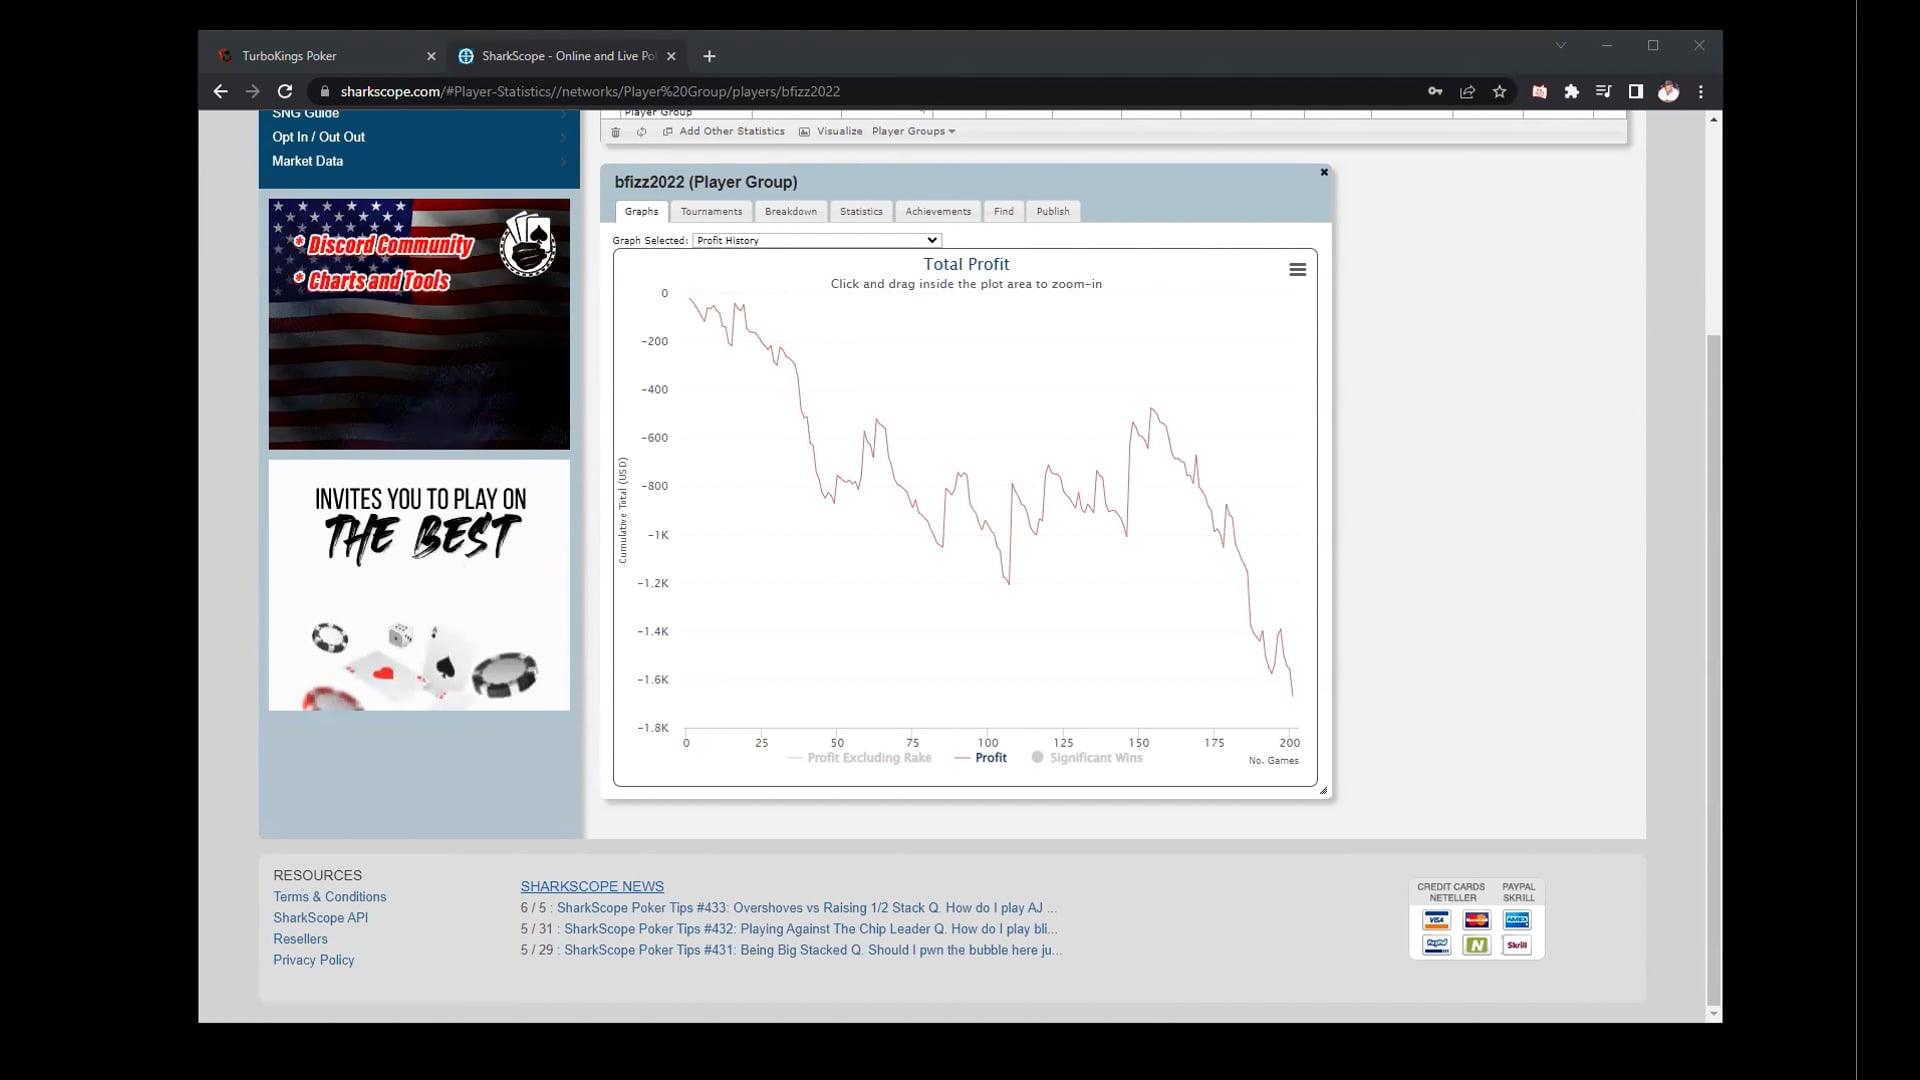This screenshot has width=1920, height=1080.
Task: Open a new browser tab
Action: [x=709, y=56]
